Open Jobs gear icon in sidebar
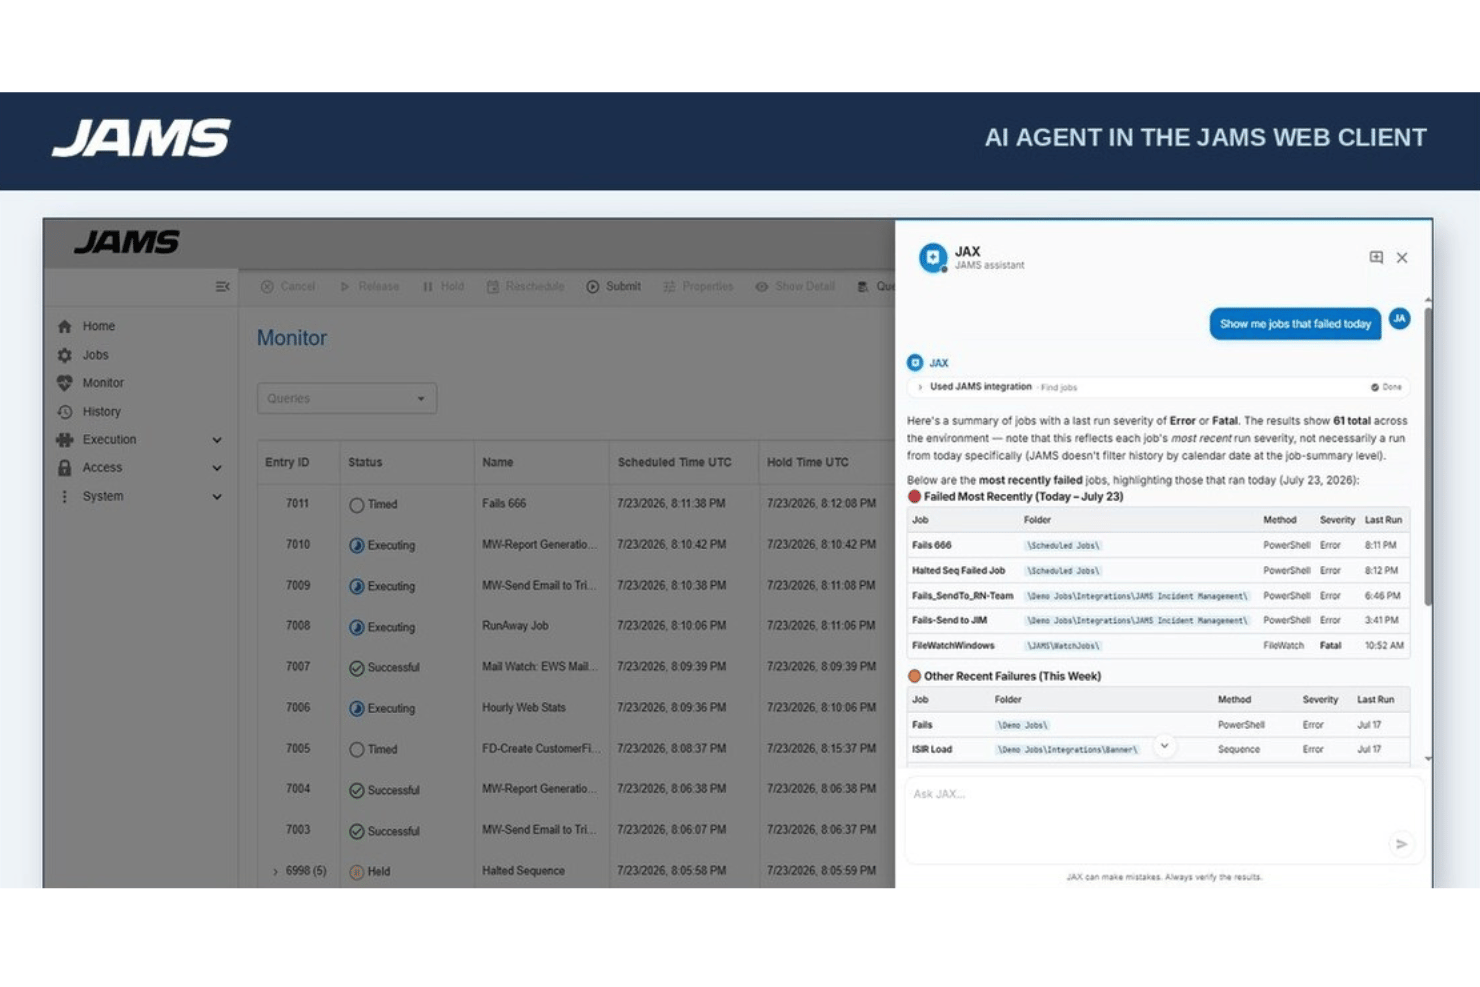Viewport: 1480px width, 987px height. click(x=65, y=355)
